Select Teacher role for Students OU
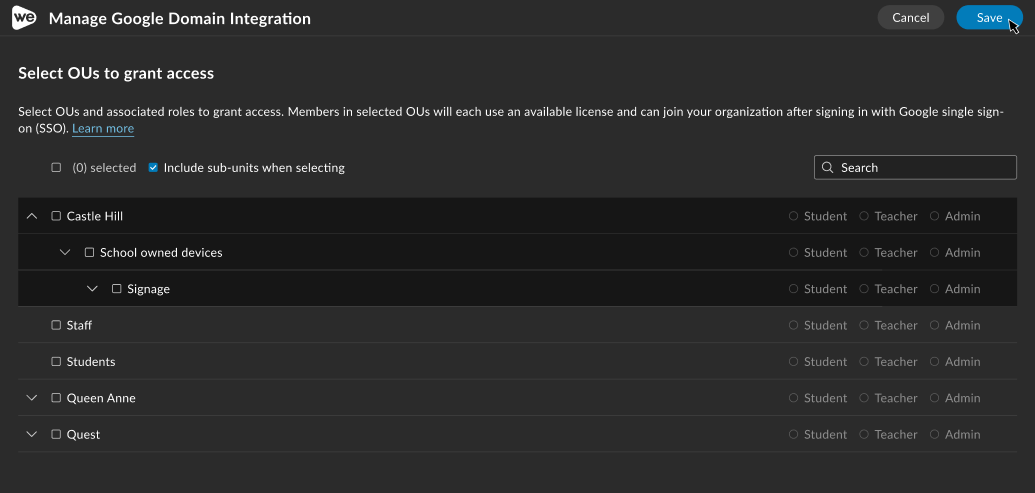The height and width of the screenshot is (493, 1035). [x=864, y=361]
